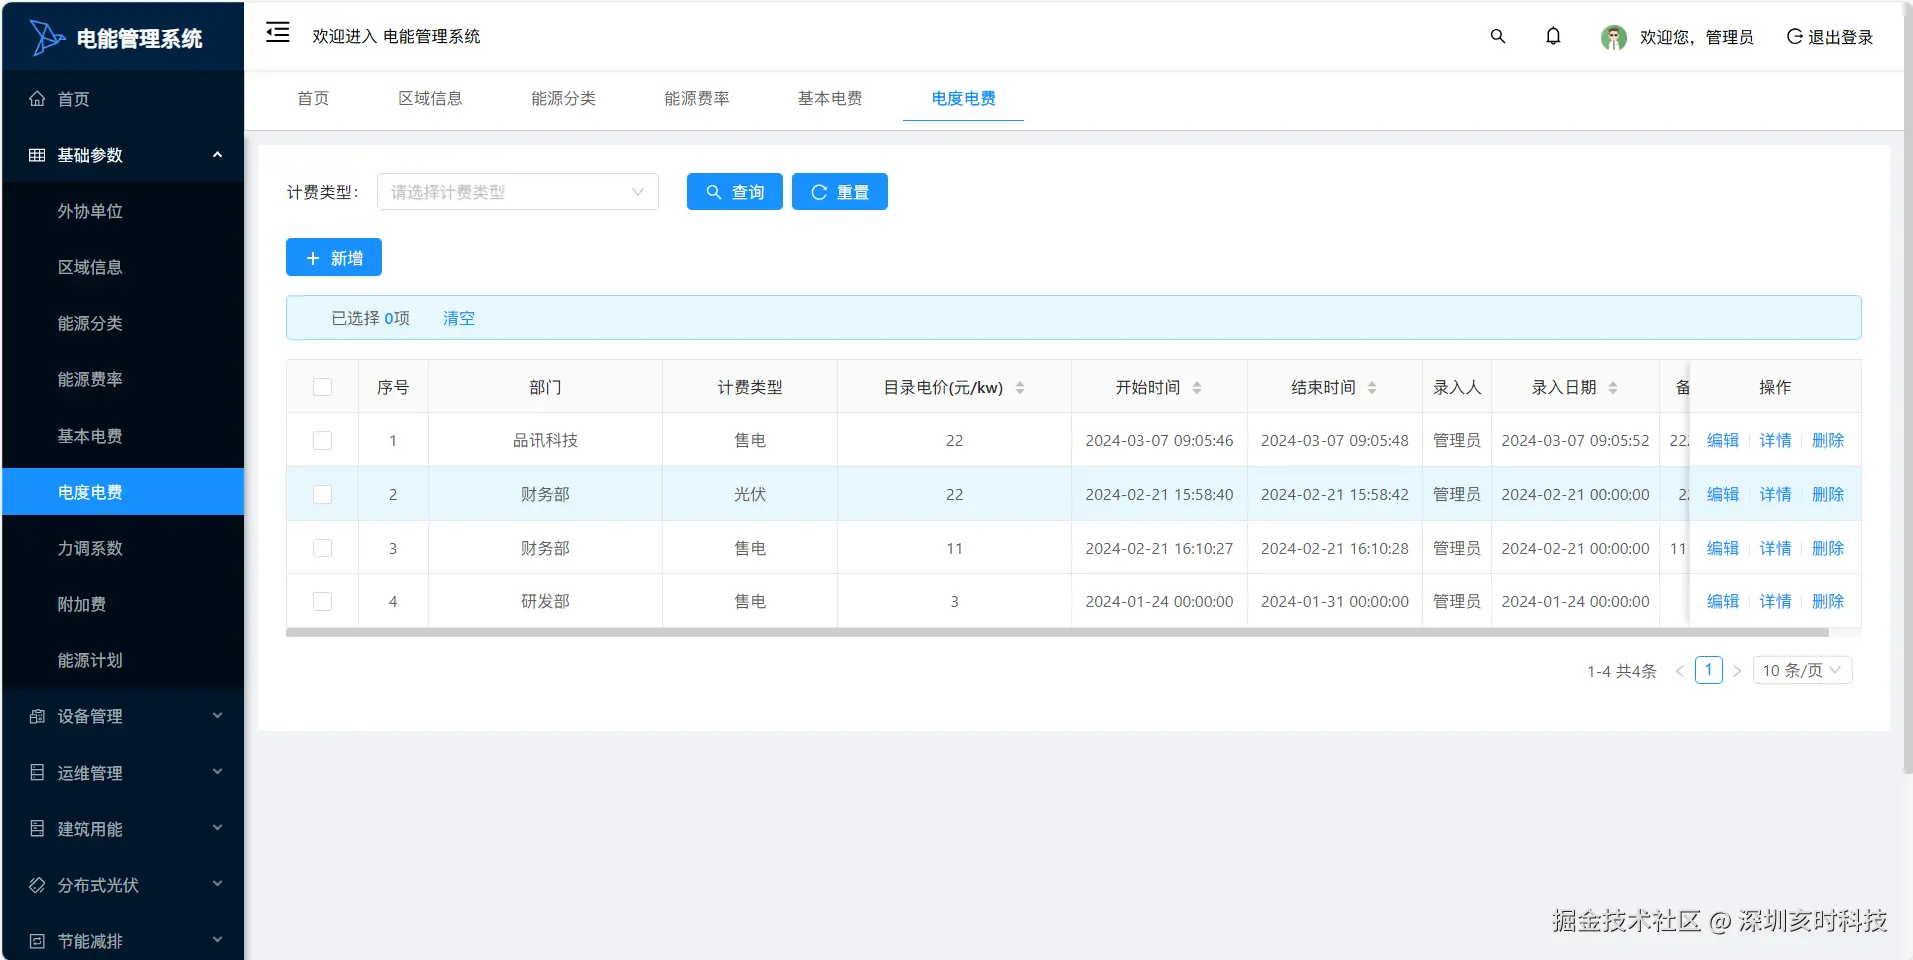
Task: Click 退出登录 to log out
Action: tap(1830, 37)
